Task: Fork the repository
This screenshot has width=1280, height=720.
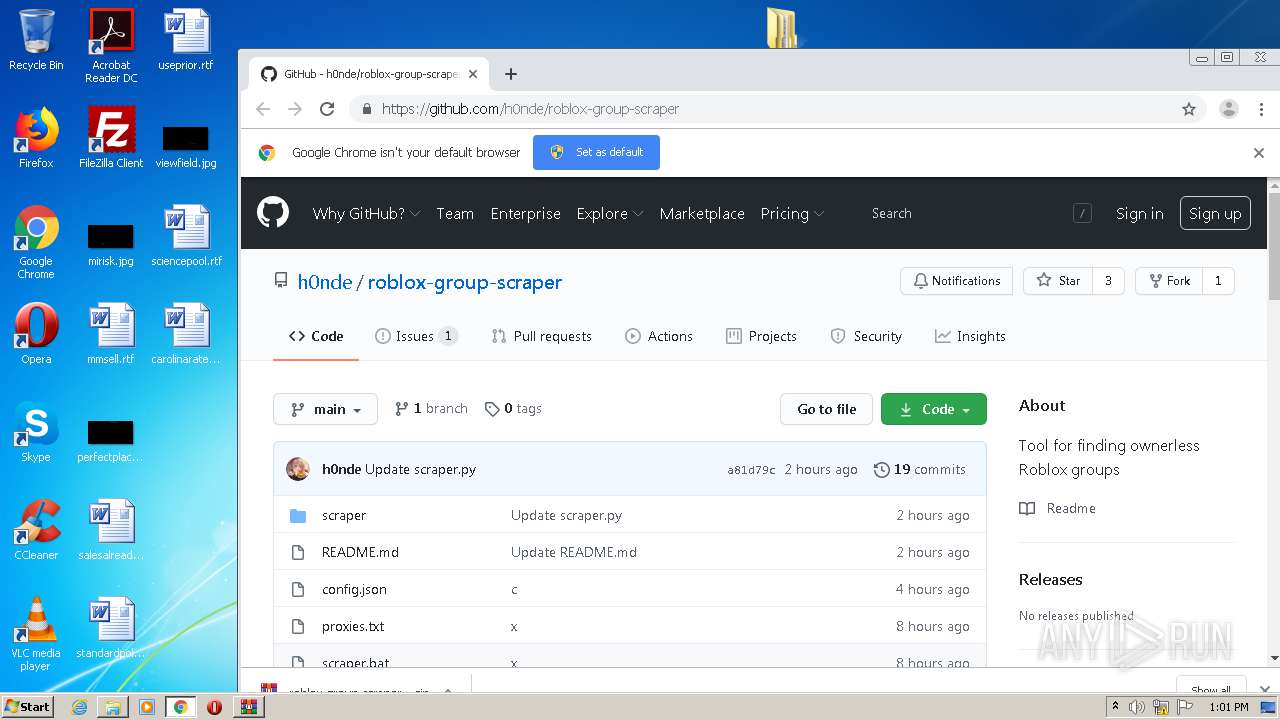Action: pos(1169,281)
